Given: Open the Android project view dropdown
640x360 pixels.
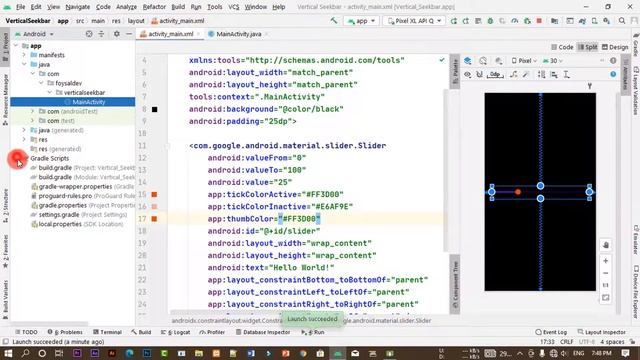Looking at the screenshot, I should [x=34, y=34].
